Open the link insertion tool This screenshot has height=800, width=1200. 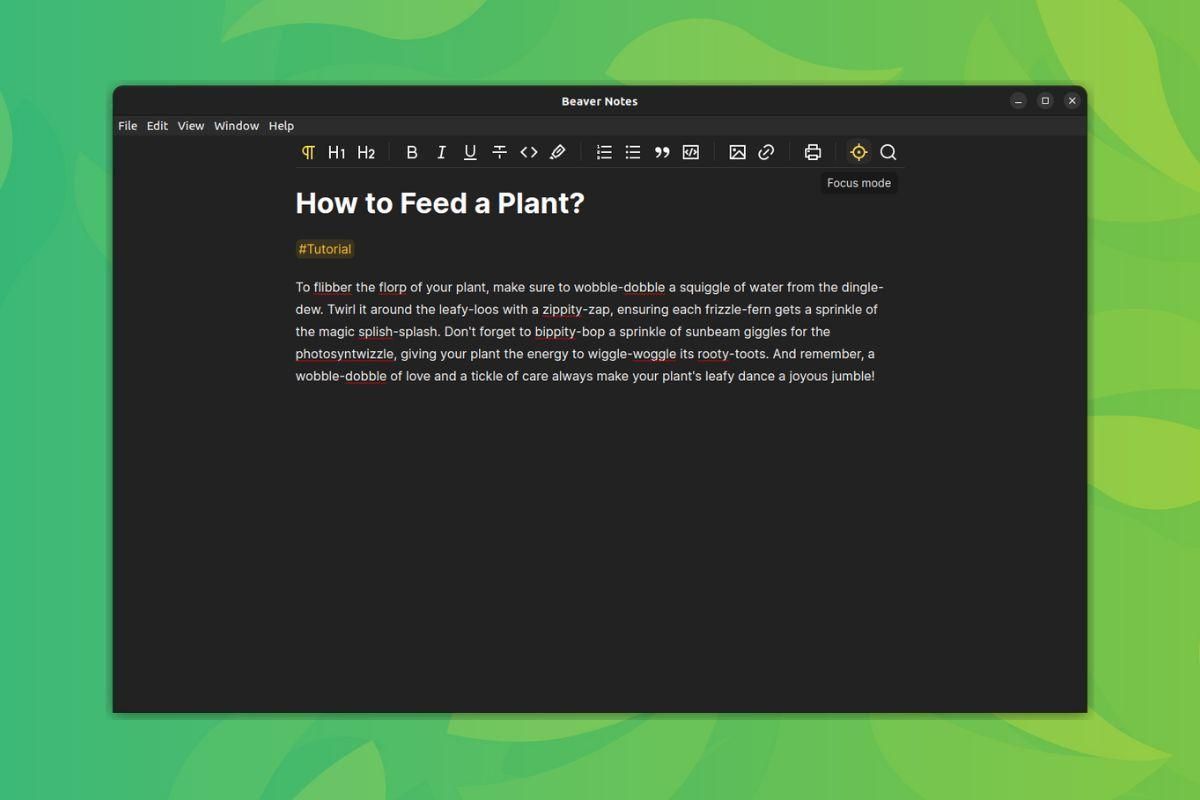point(766,151)
